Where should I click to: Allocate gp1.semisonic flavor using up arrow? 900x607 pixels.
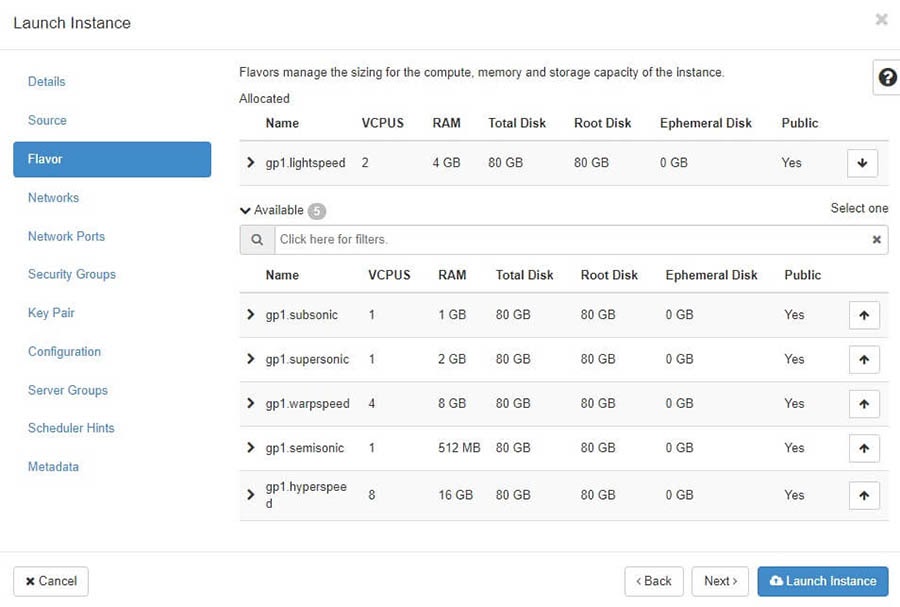point(864,448)
